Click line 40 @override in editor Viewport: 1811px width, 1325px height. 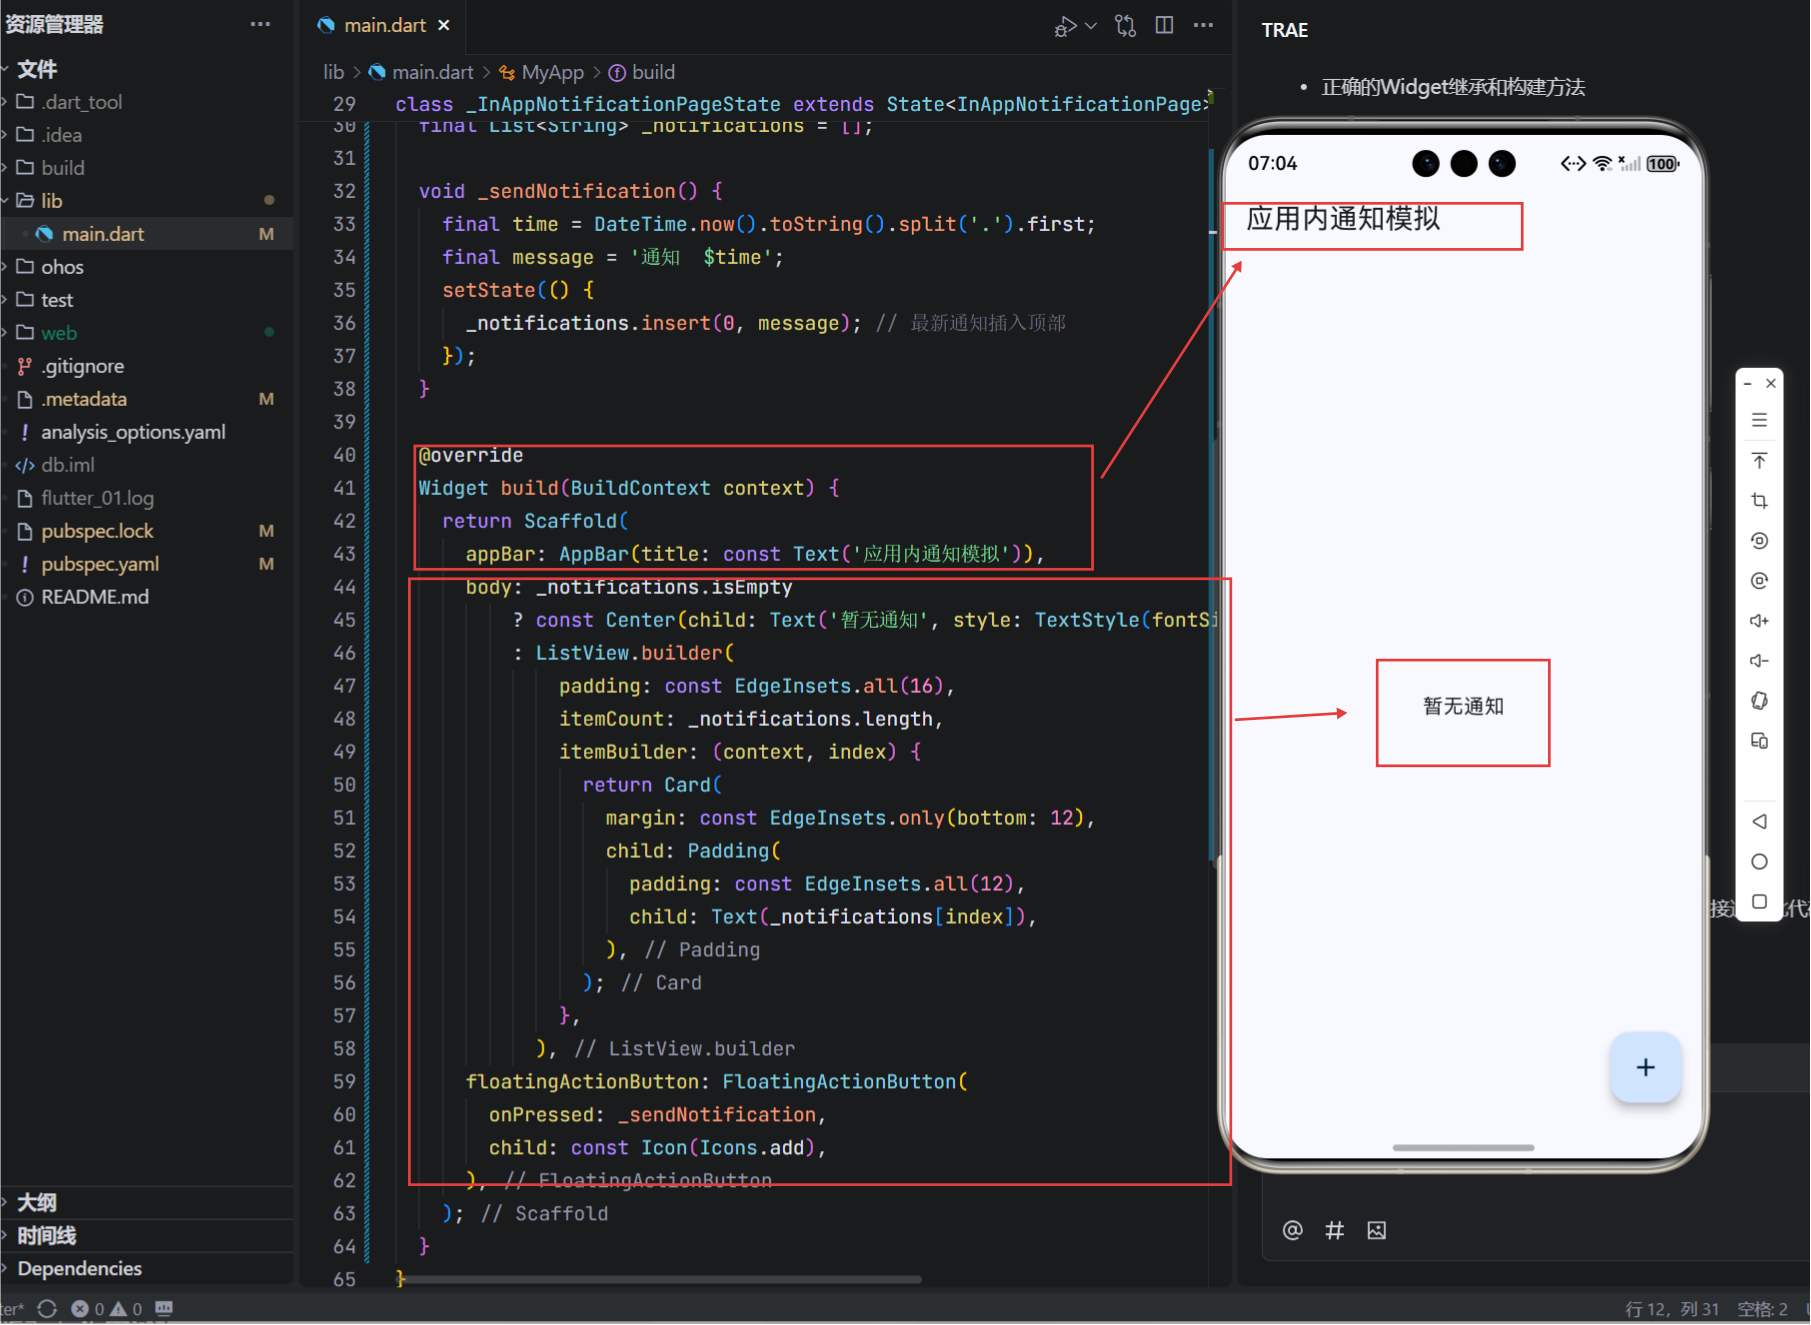(x=470, y=455)
